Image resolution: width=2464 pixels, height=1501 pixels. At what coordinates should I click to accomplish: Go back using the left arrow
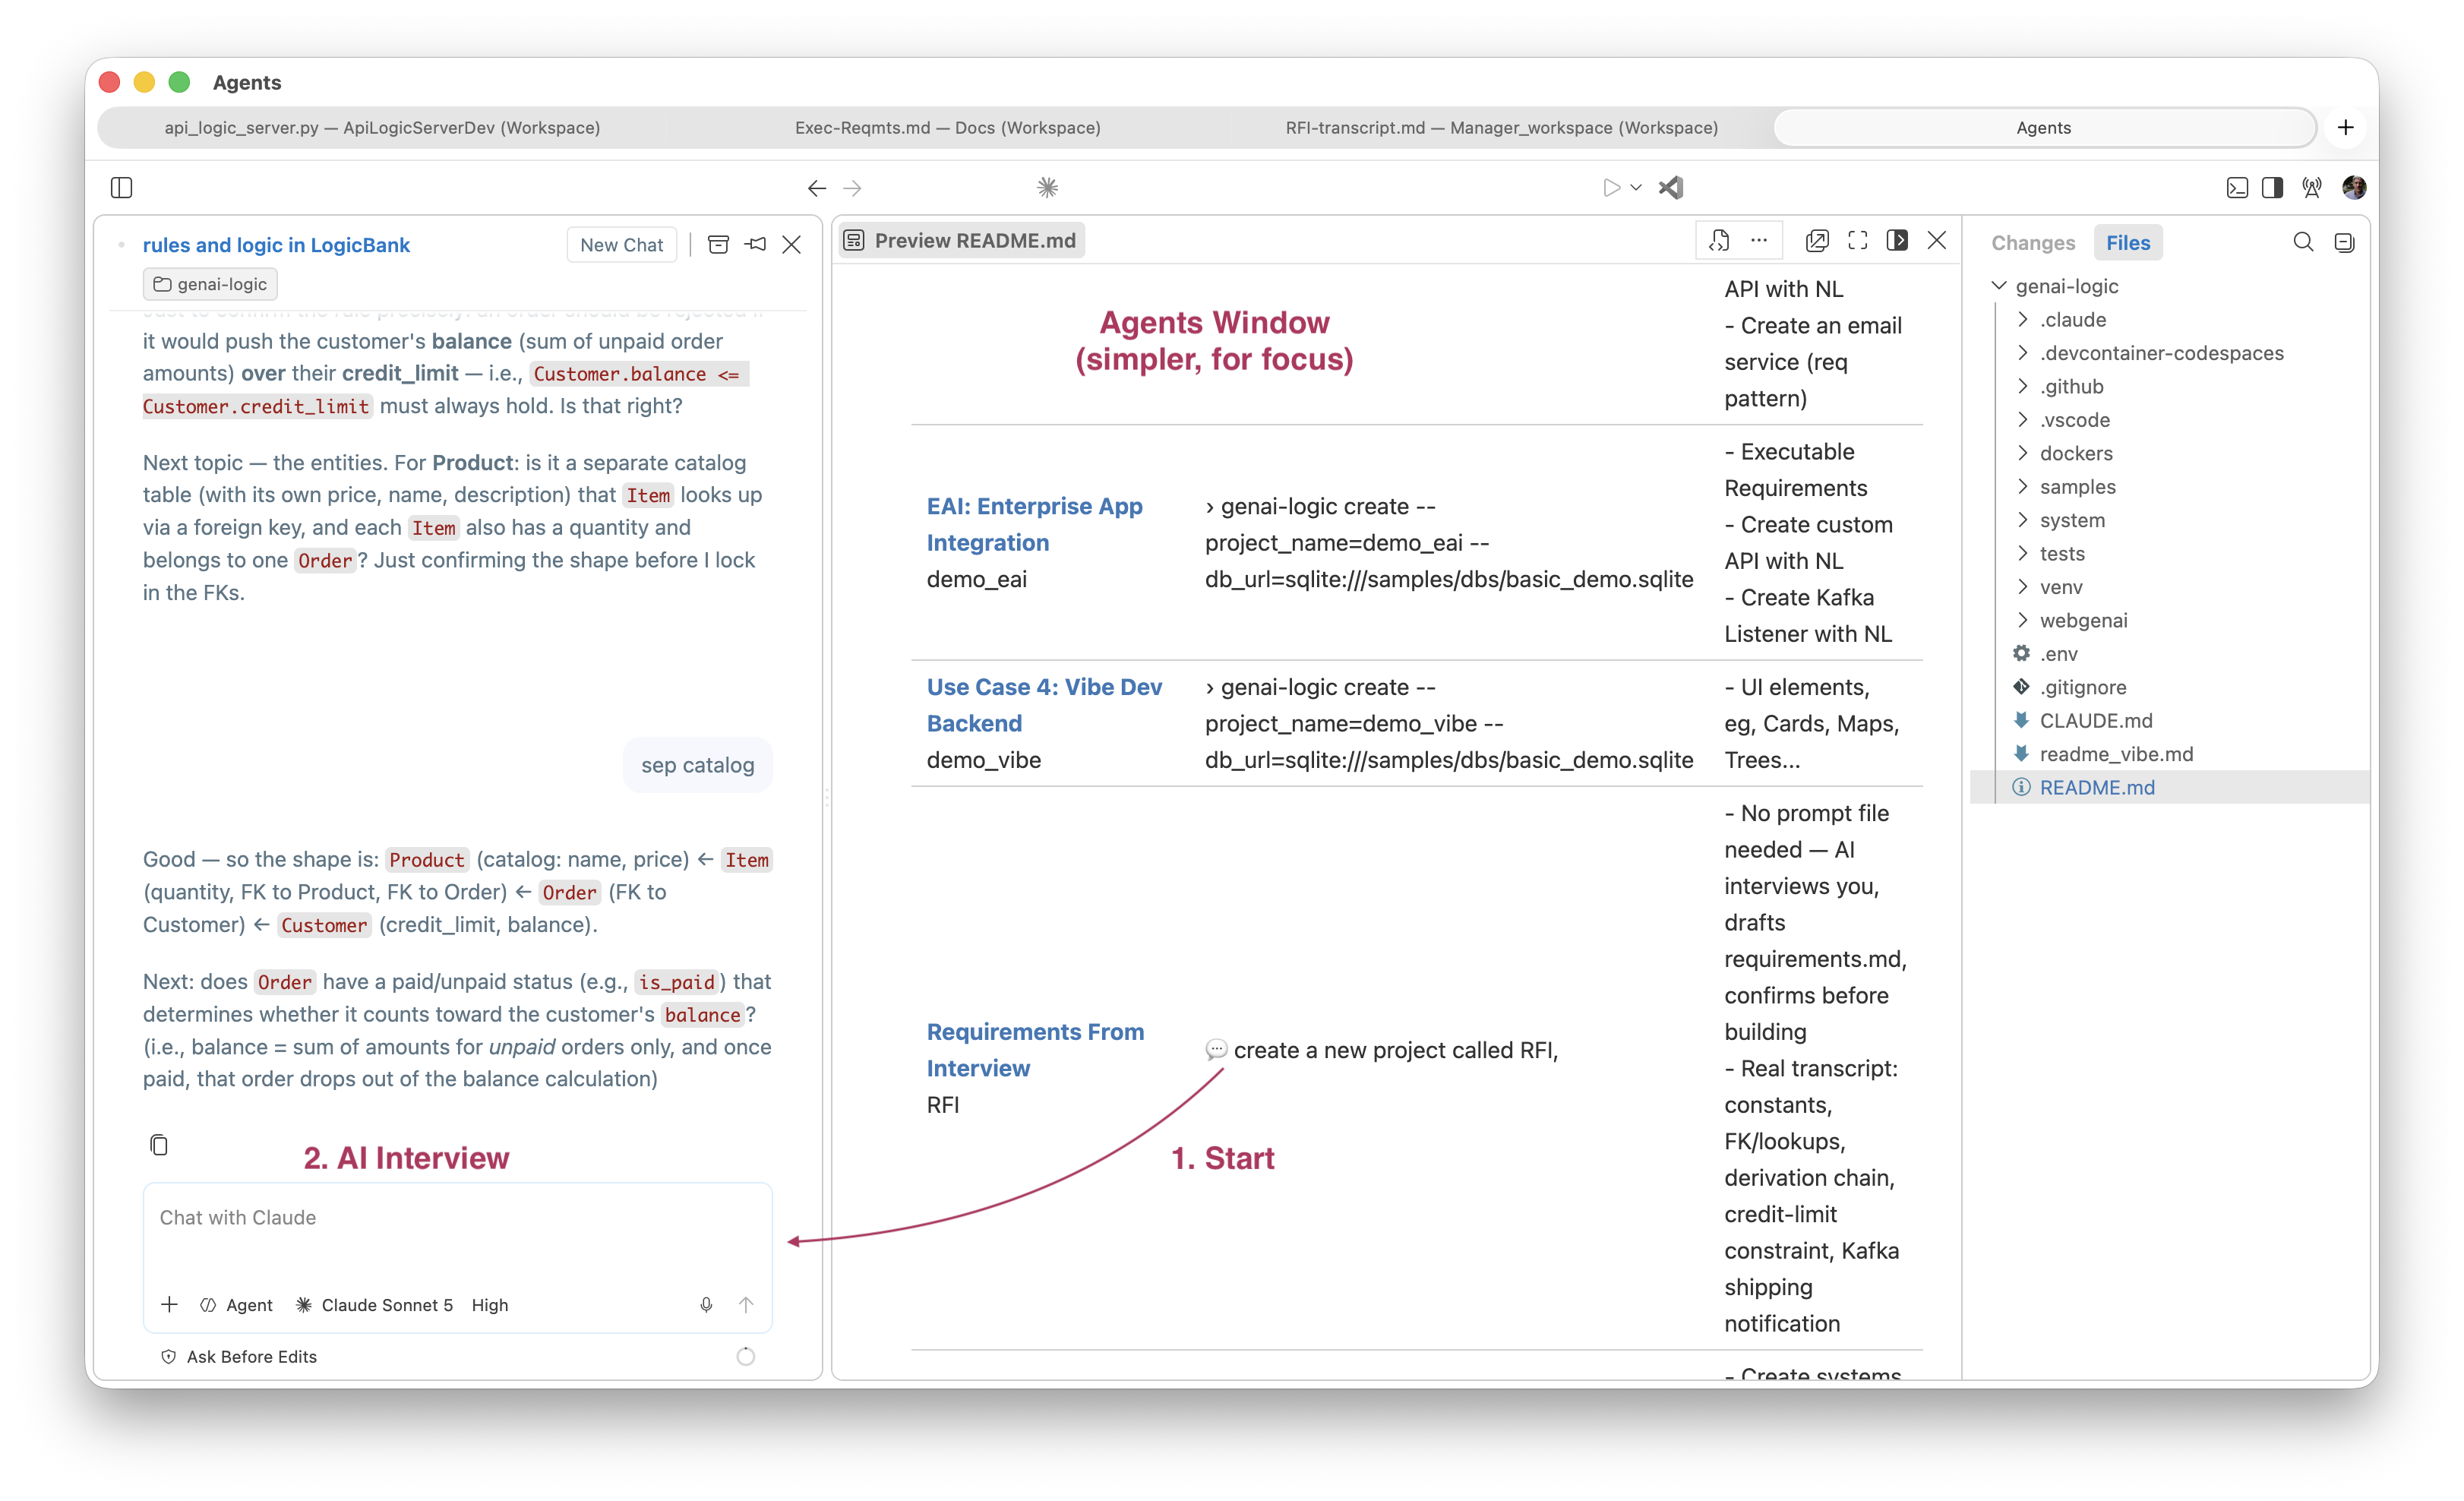click(817, 188)
